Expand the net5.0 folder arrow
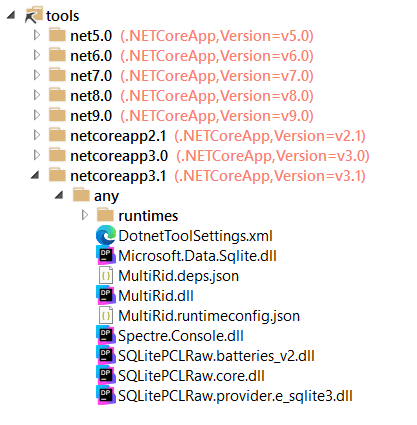This screenshot has height=425, width=417. point(37,35)
